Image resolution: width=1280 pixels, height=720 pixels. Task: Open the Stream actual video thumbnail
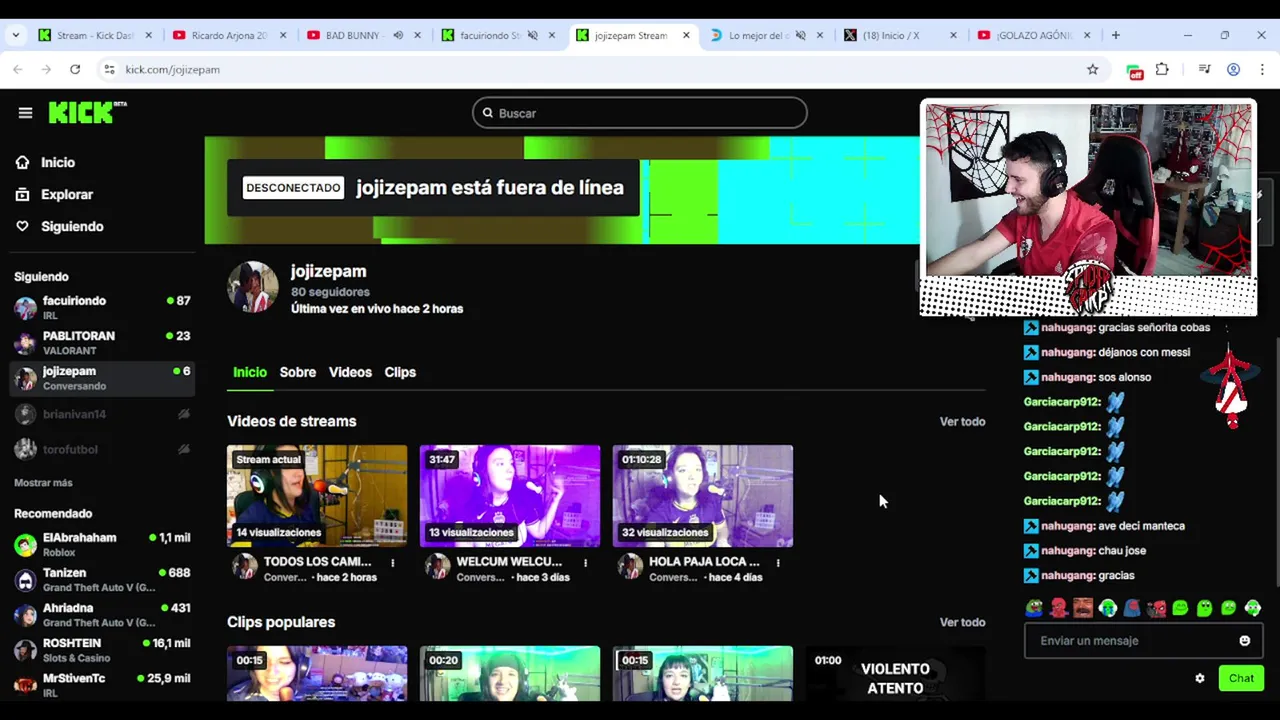click(317, 496)
